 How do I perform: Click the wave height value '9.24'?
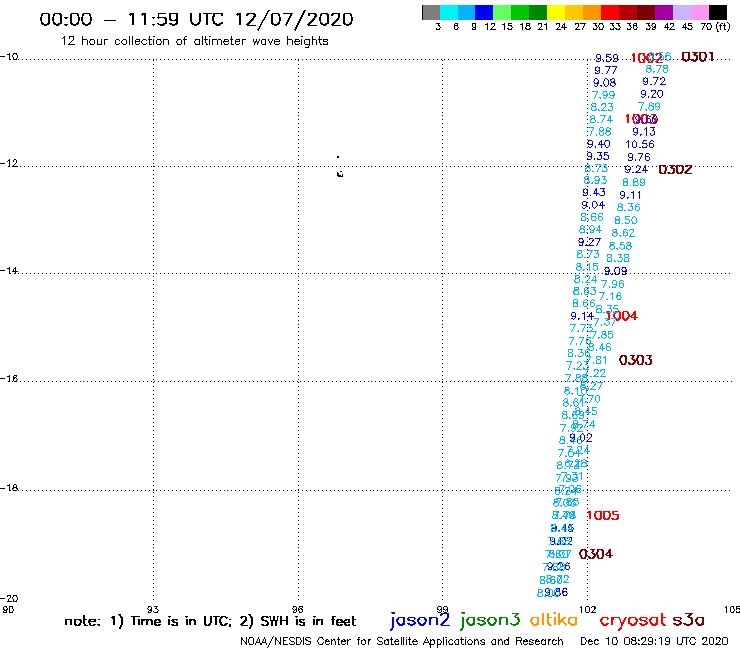636,169
